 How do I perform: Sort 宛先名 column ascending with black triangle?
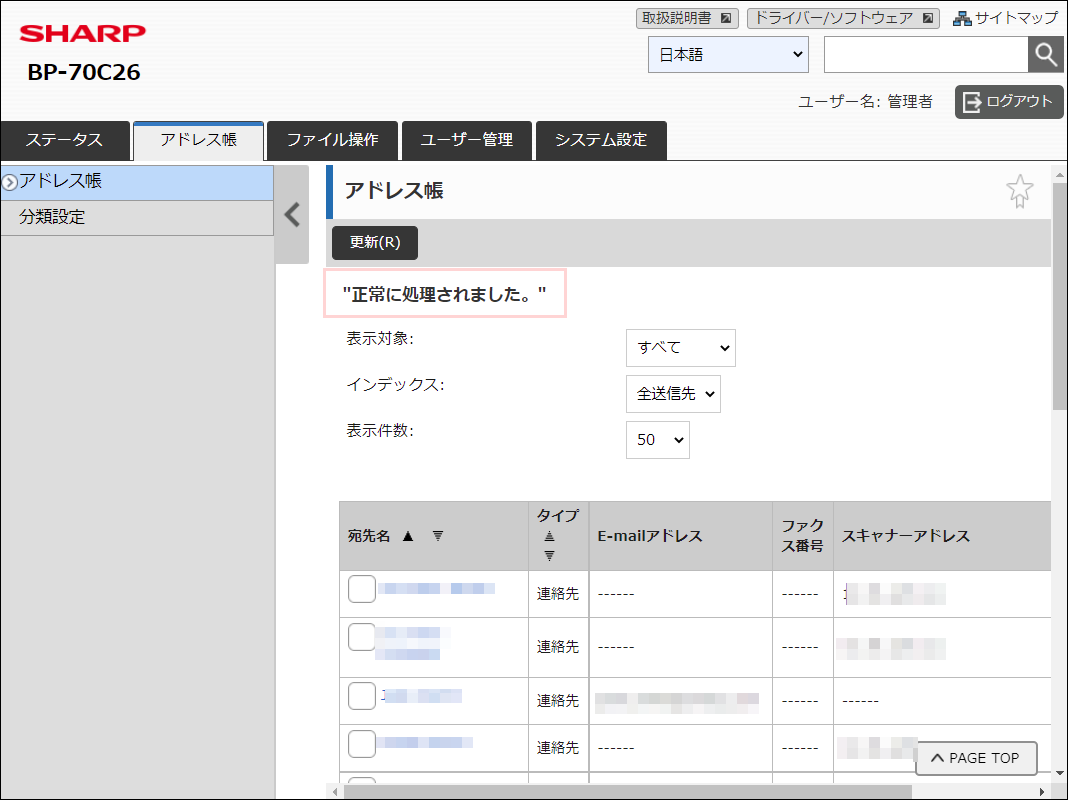tap(407, 536)
